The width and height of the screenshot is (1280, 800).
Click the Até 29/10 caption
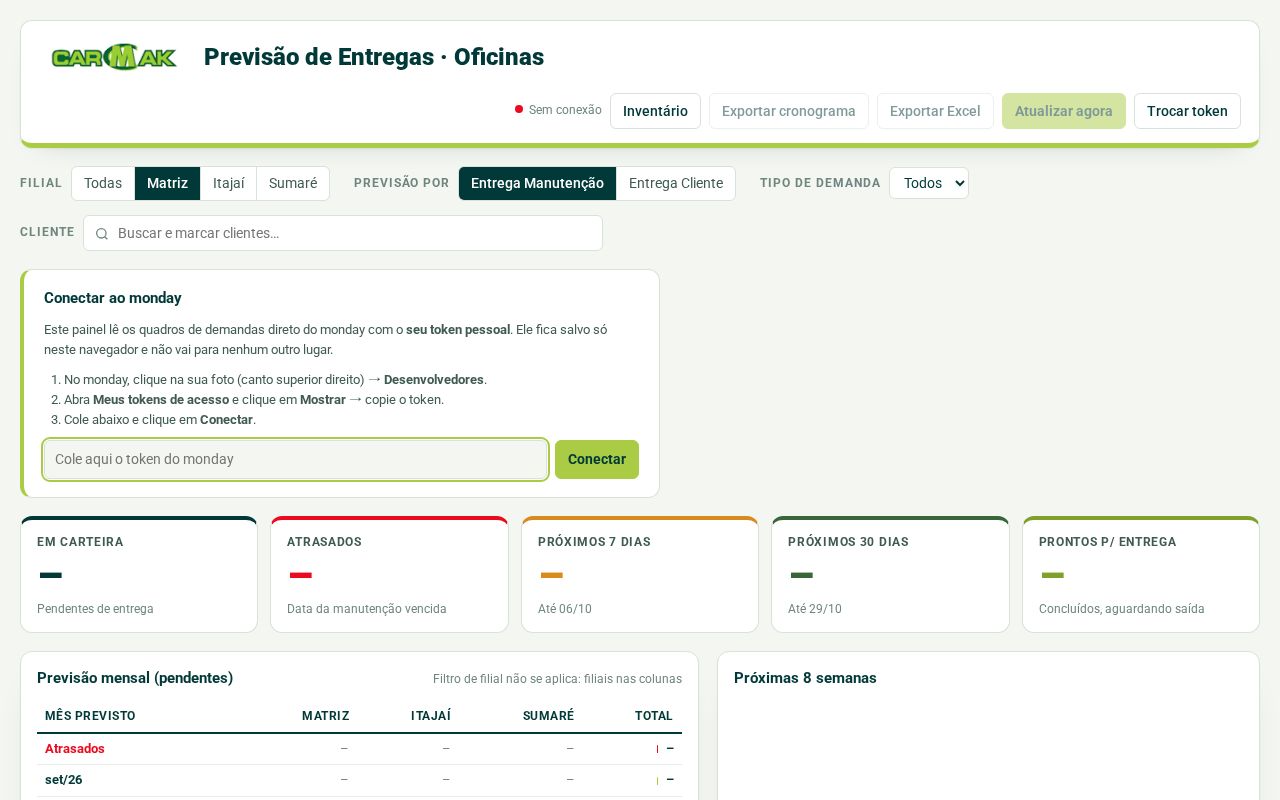coord(815,609)
